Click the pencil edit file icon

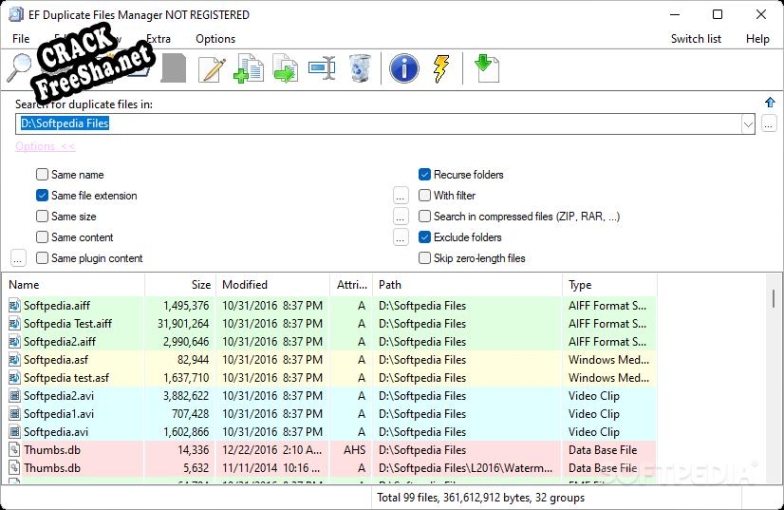[x=212, y=68]
